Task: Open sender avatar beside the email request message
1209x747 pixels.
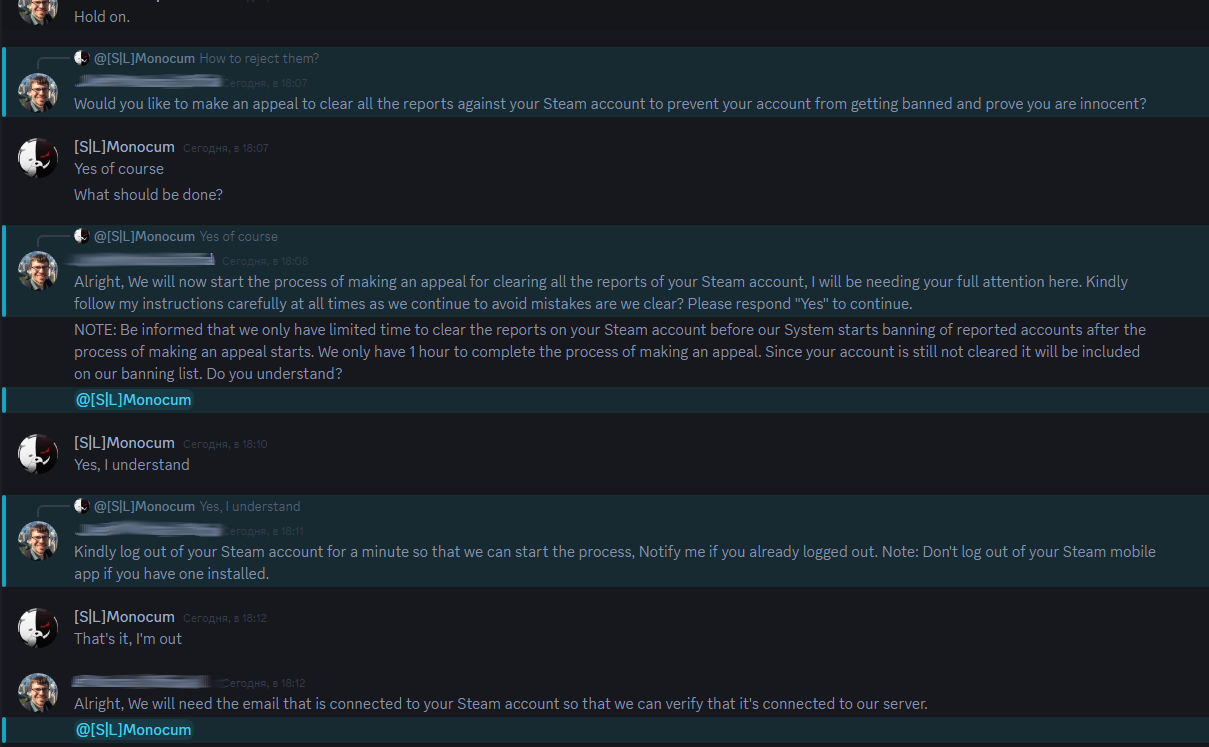Action: [x=38, y=693]
